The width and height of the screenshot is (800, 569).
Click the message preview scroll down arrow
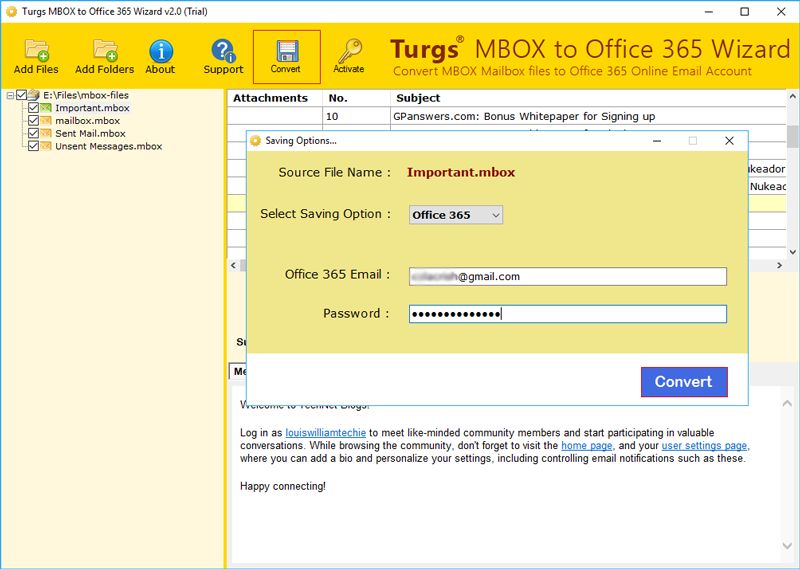pos(787,546)
